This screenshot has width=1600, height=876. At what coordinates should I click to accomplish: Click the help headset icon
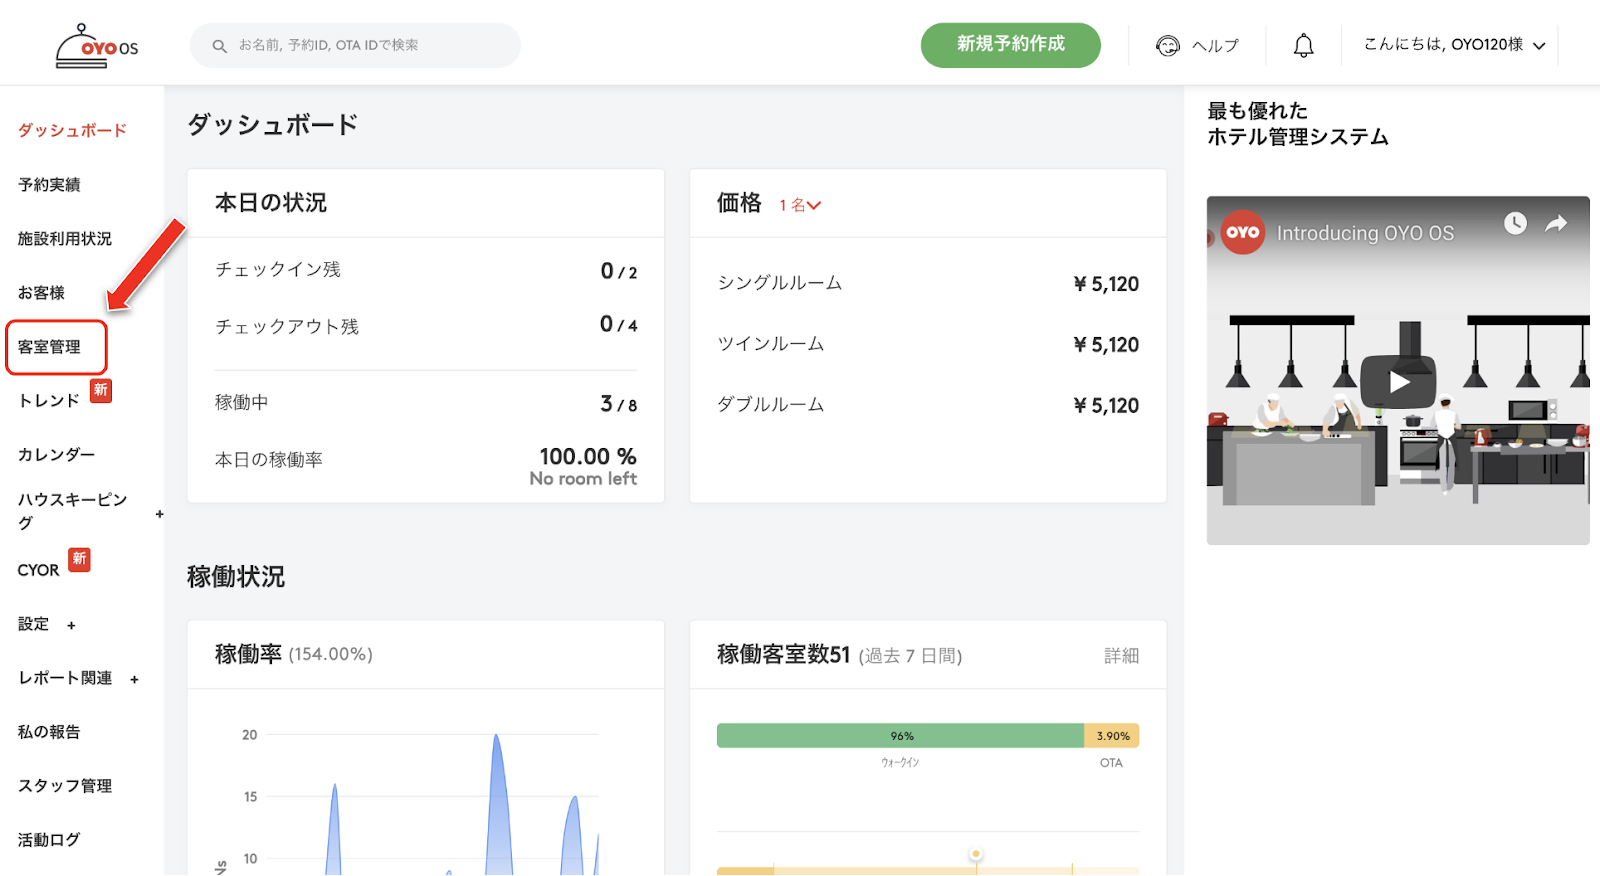pos(1168,46)
